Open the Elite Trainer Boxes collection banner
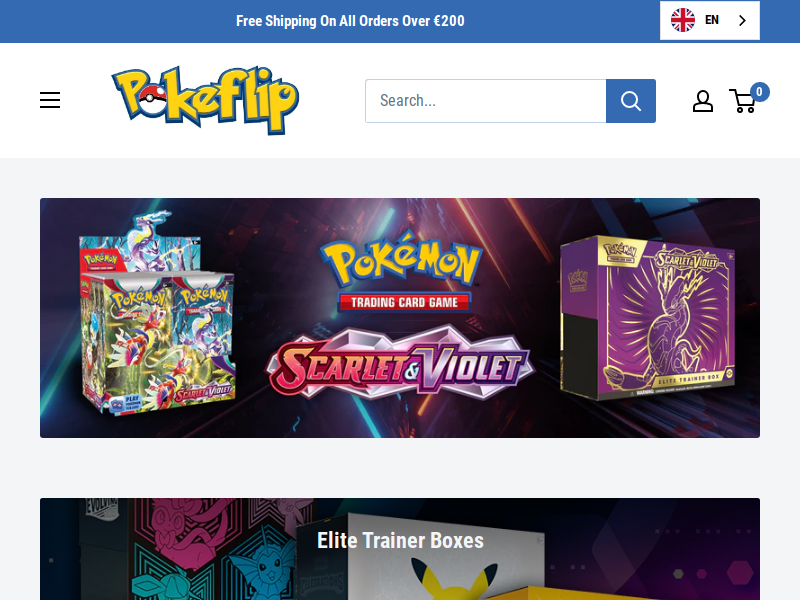Image resolution: width=800 pixels, height=600 pixels. 400,549
